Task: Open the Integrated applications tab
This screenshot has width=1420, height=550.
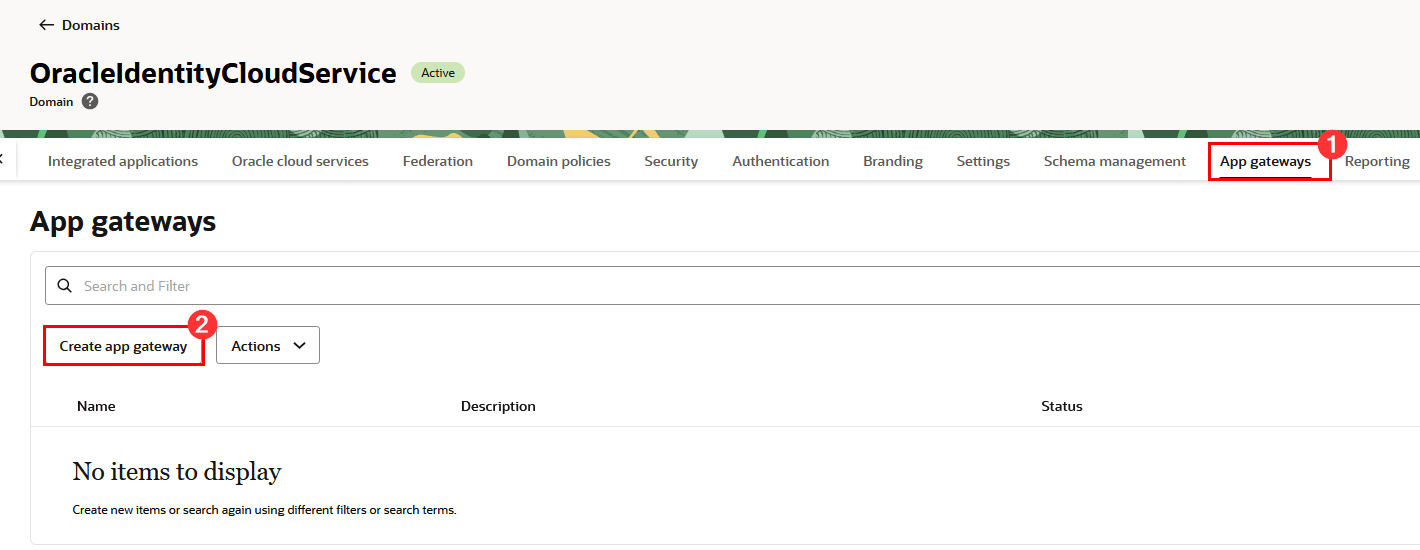Action: pyautogui.click(x=123, y=161)
